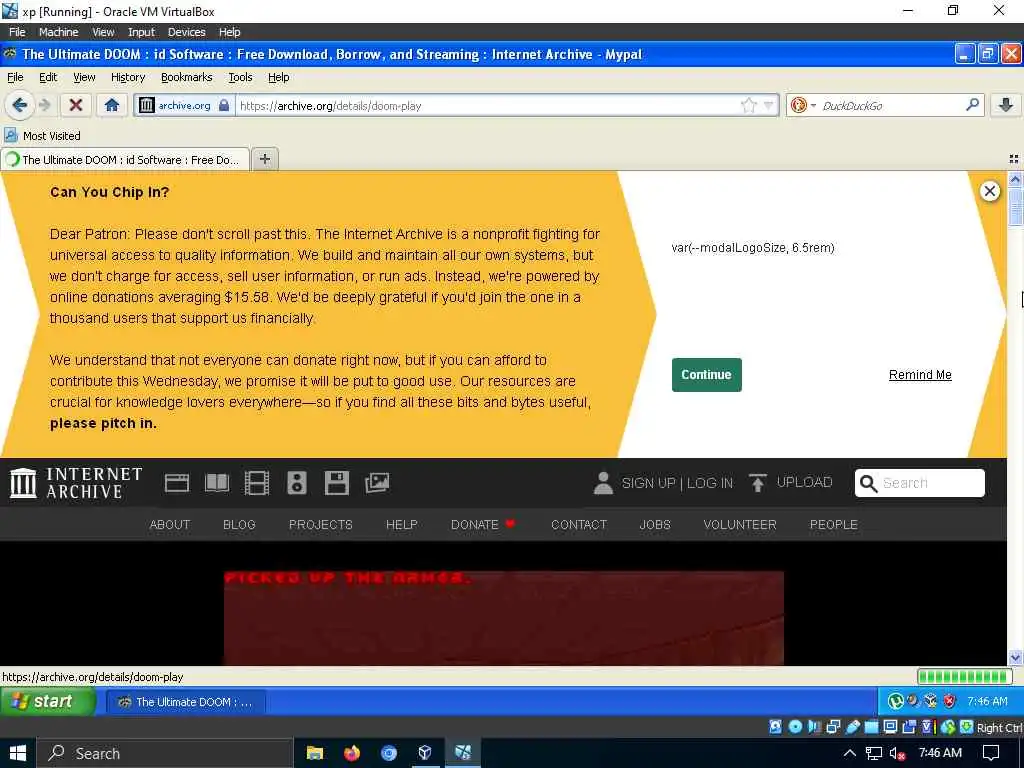
Task: Open VirtualBox Input menu
Action: click(x=141, y=32)
